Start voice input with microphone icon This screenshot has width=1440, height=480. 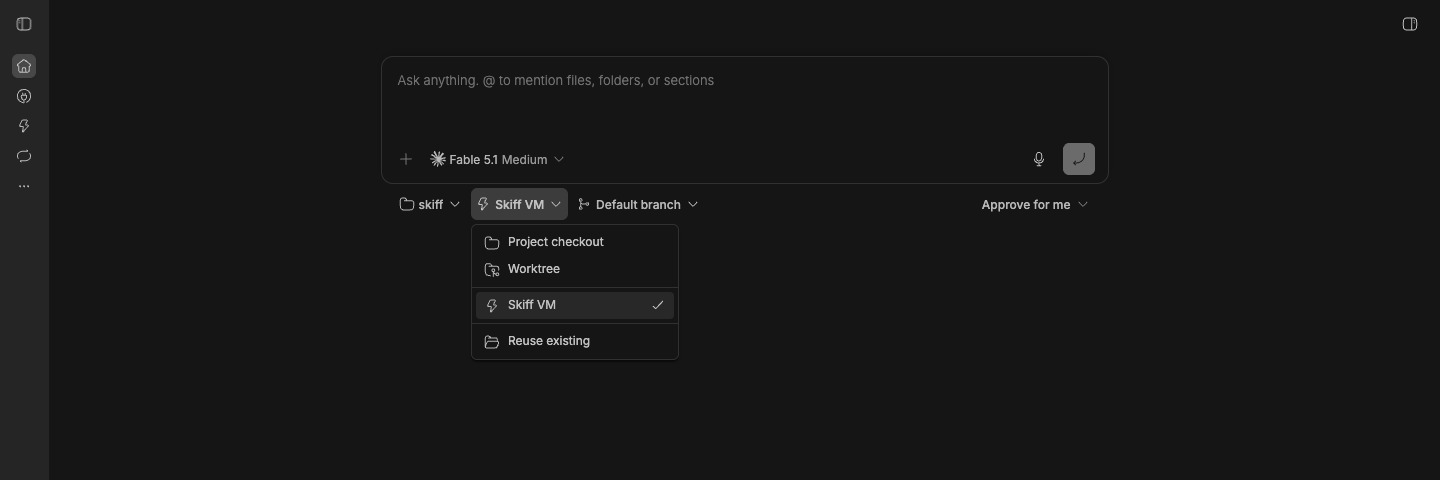click(x=1039, y=159)
